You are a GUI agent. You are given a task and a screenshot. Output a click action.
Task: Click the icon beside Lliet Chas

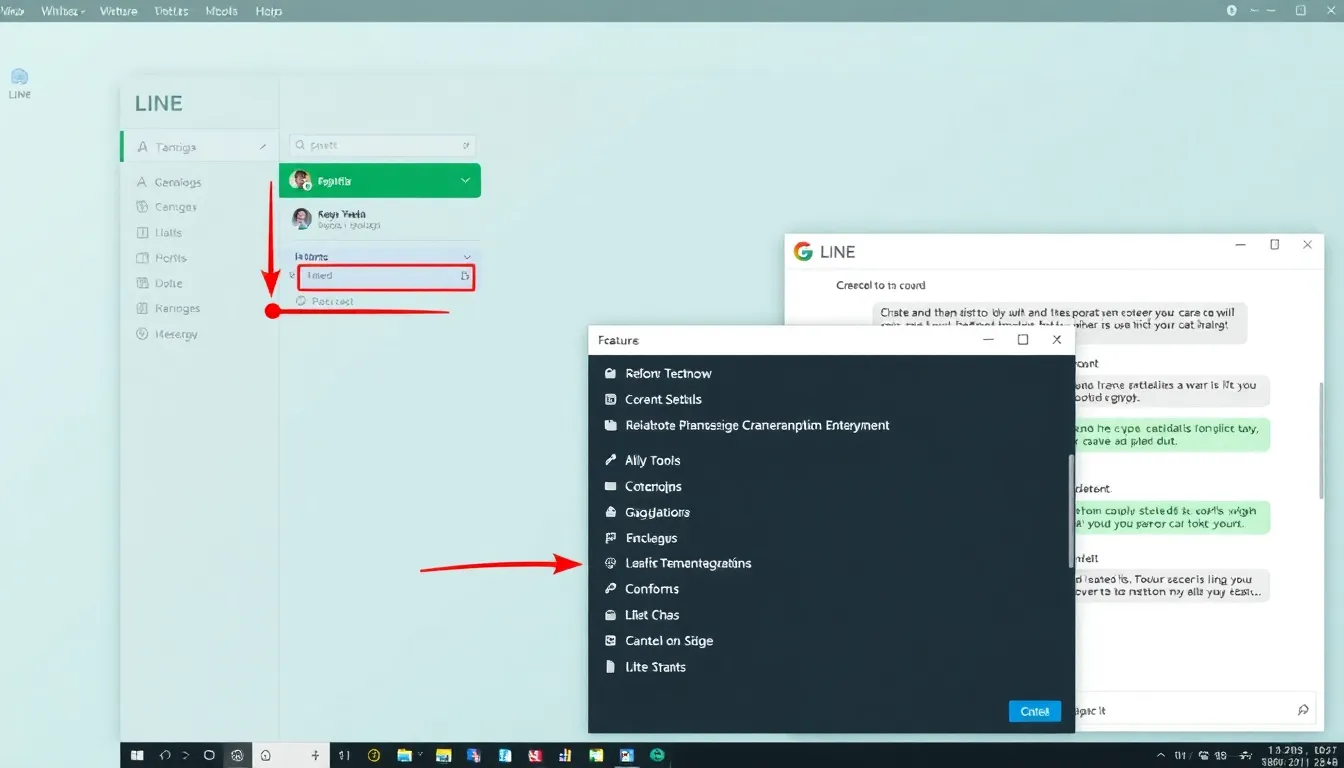[x=611, y=615]
